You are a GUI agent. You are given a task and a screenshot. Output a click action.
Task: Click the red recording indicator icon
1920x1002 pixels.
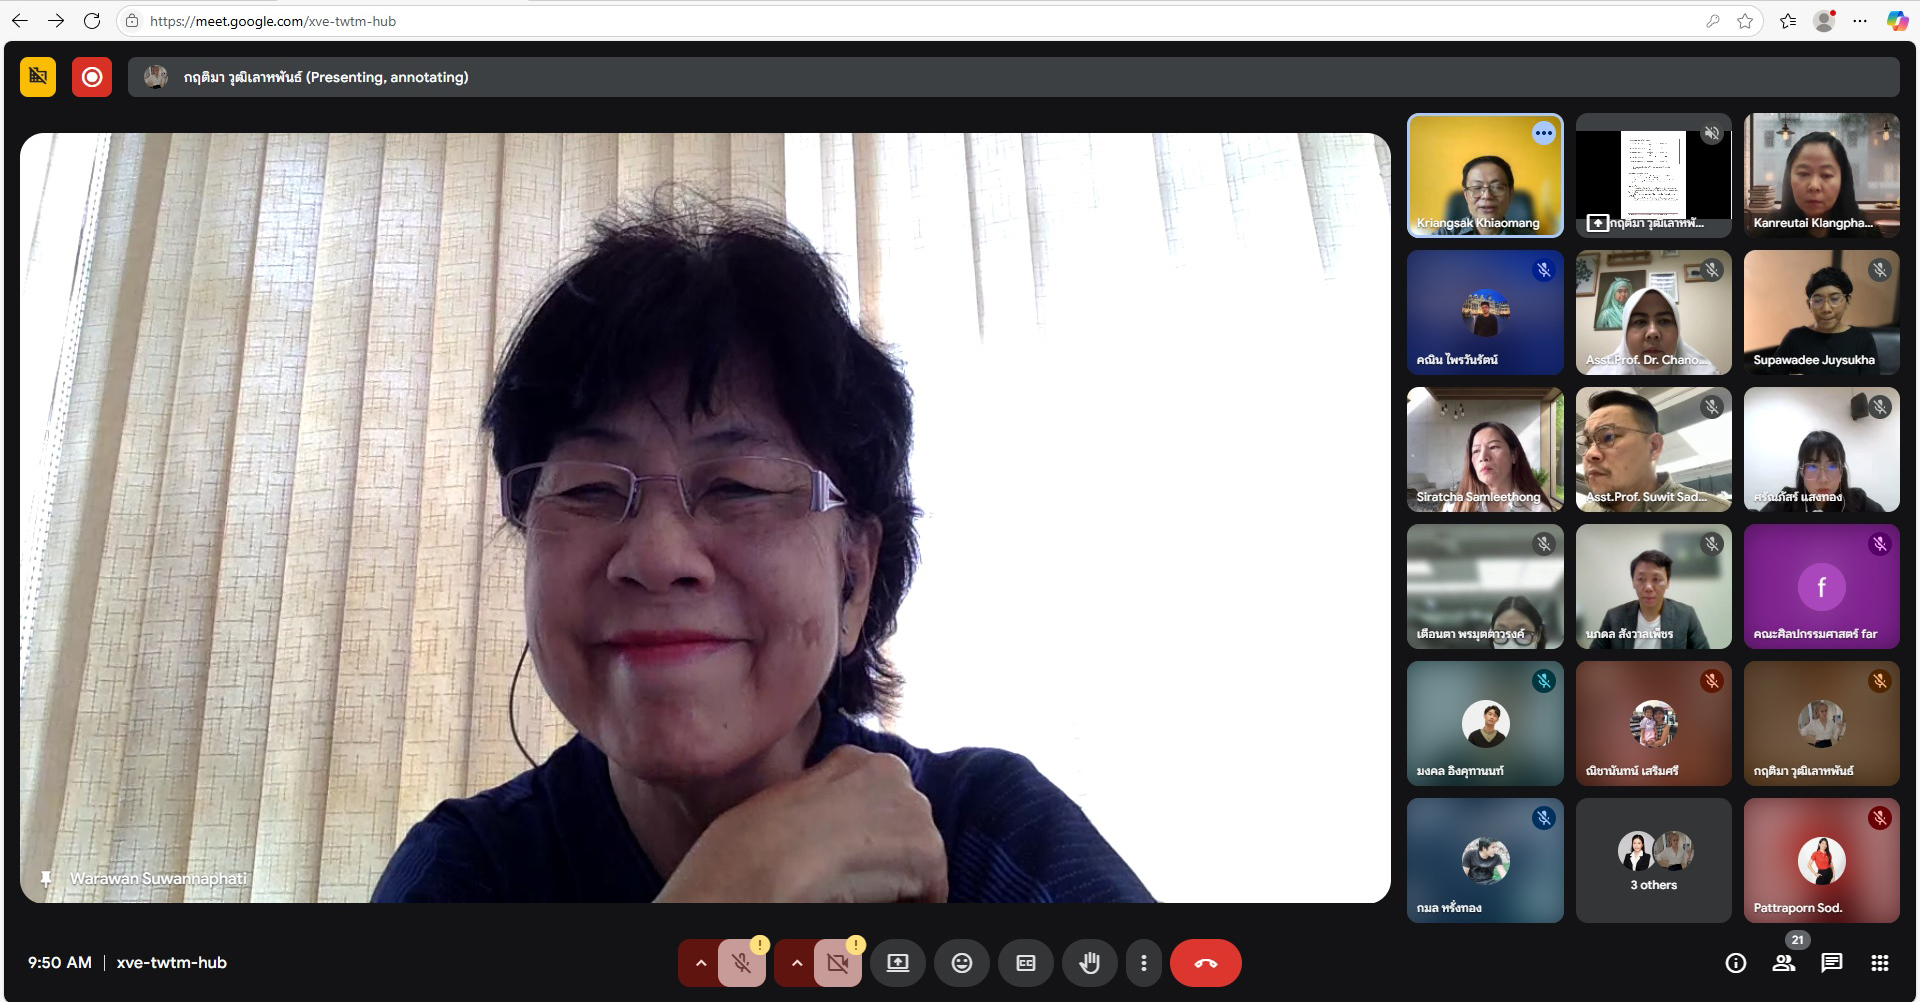[x=92, y=77]
